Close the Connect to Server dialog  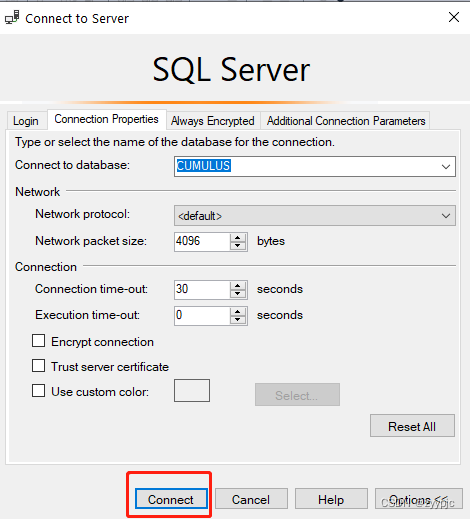coord(454,17)
